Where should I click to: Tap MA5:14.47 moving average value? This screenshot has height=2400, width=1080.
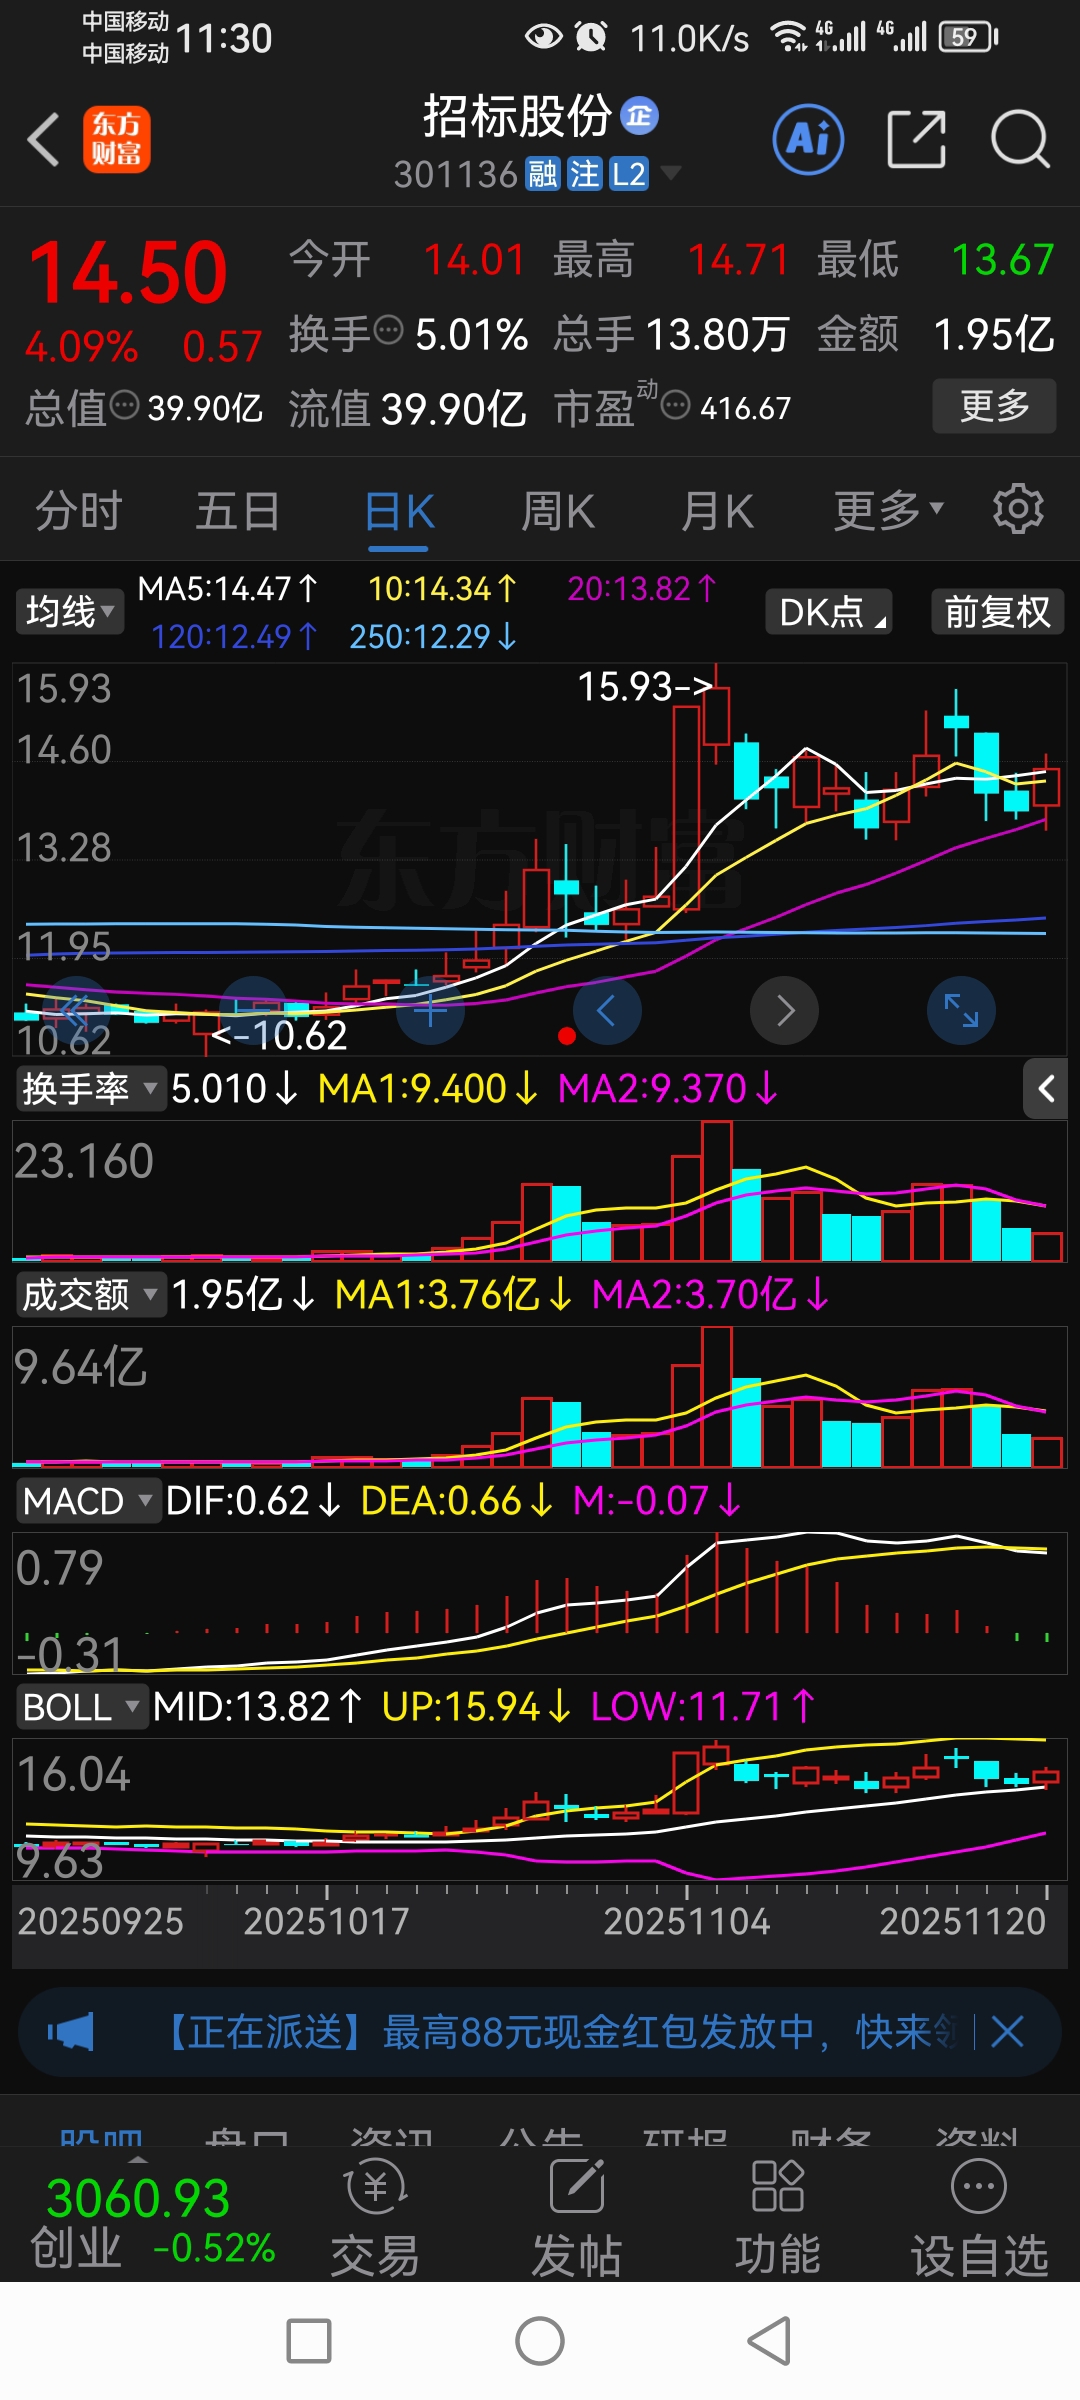[x=228, y=589]
